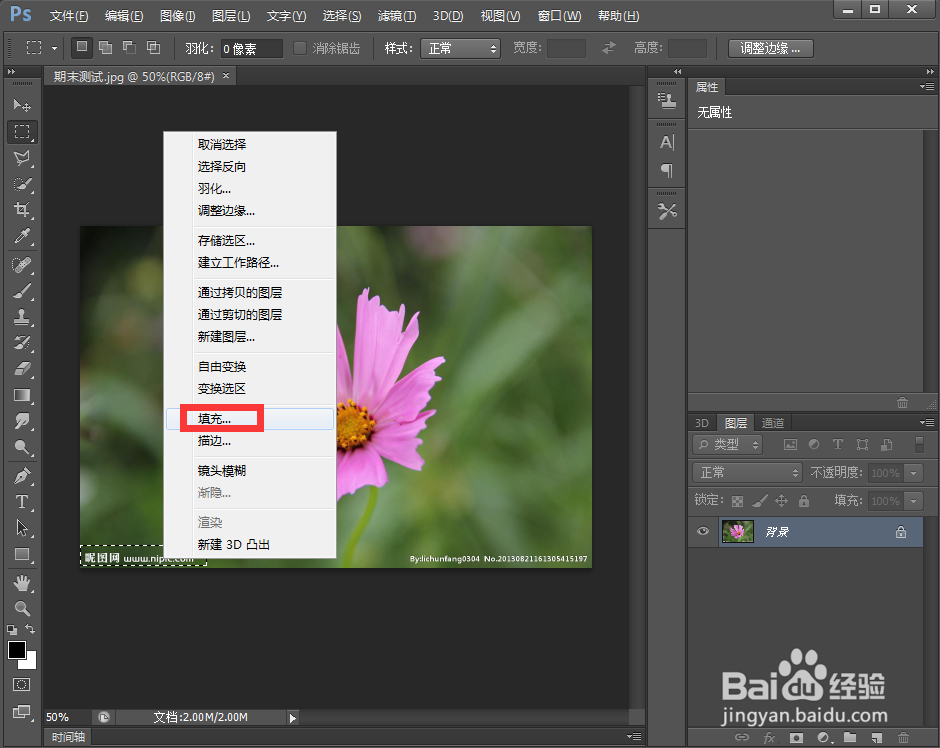Select the Zoom tool
Screen dimensions: 940x748
point(23,609)
